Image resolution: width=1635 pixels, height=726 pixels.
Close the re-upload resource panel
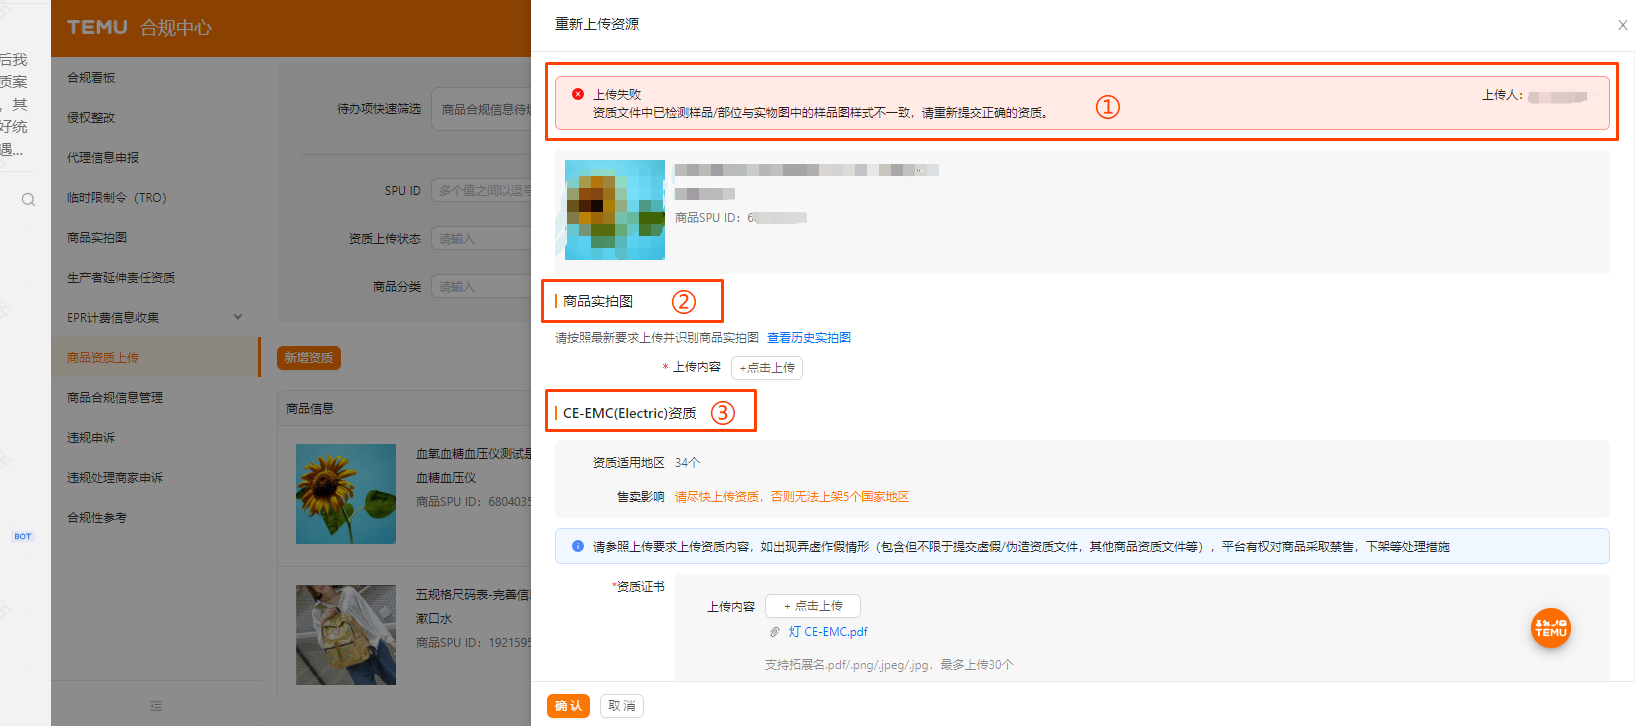(x=1622, y=25)
